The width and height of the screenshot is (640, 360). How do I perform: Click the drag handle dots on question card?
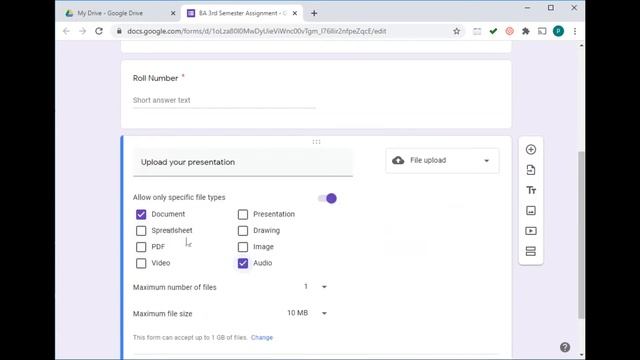coord(316,142)
